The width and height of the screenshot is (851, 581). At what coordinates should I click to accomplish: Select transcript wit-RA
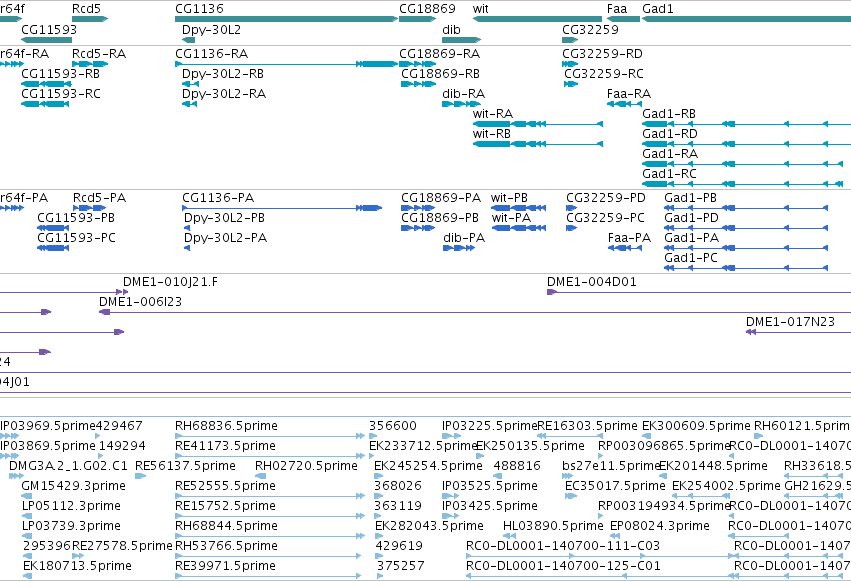538,124
